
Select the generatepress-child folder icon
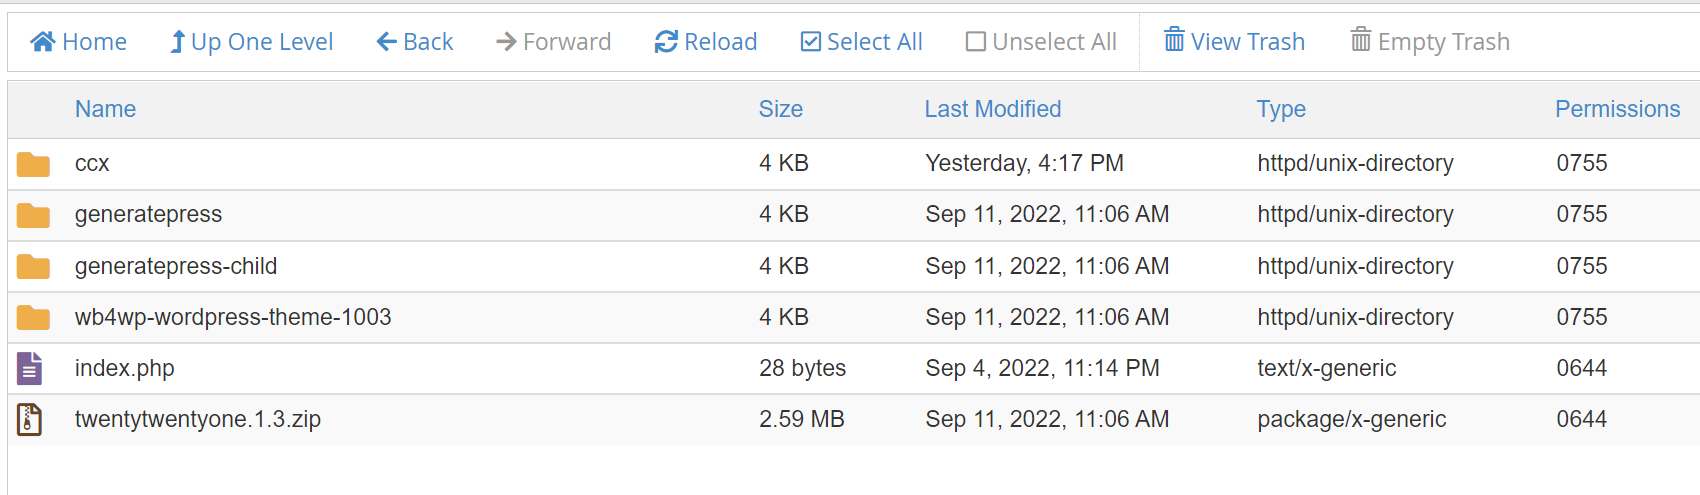coord(33,267)
